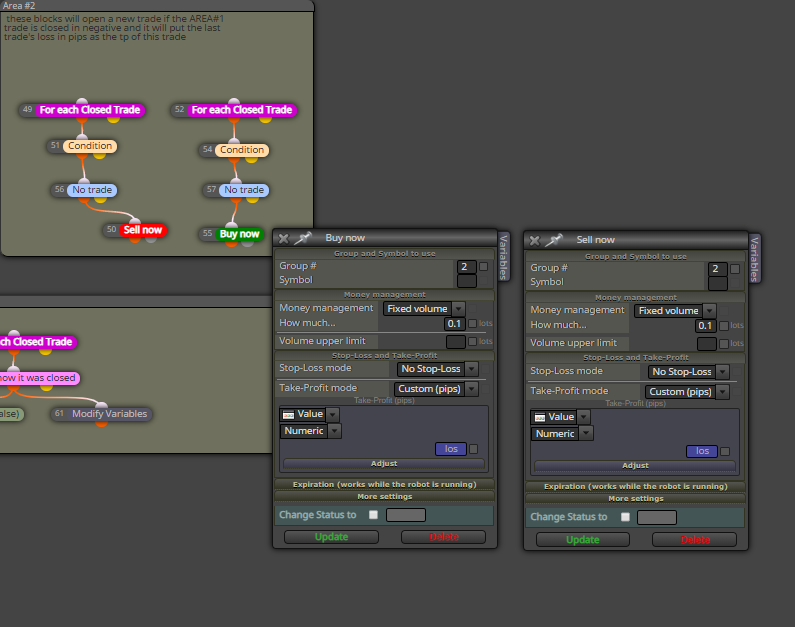This screenshot has height=627, width=795.
Task: Open Numeric dropdown in Buy now panel
Action: point(310,431)
